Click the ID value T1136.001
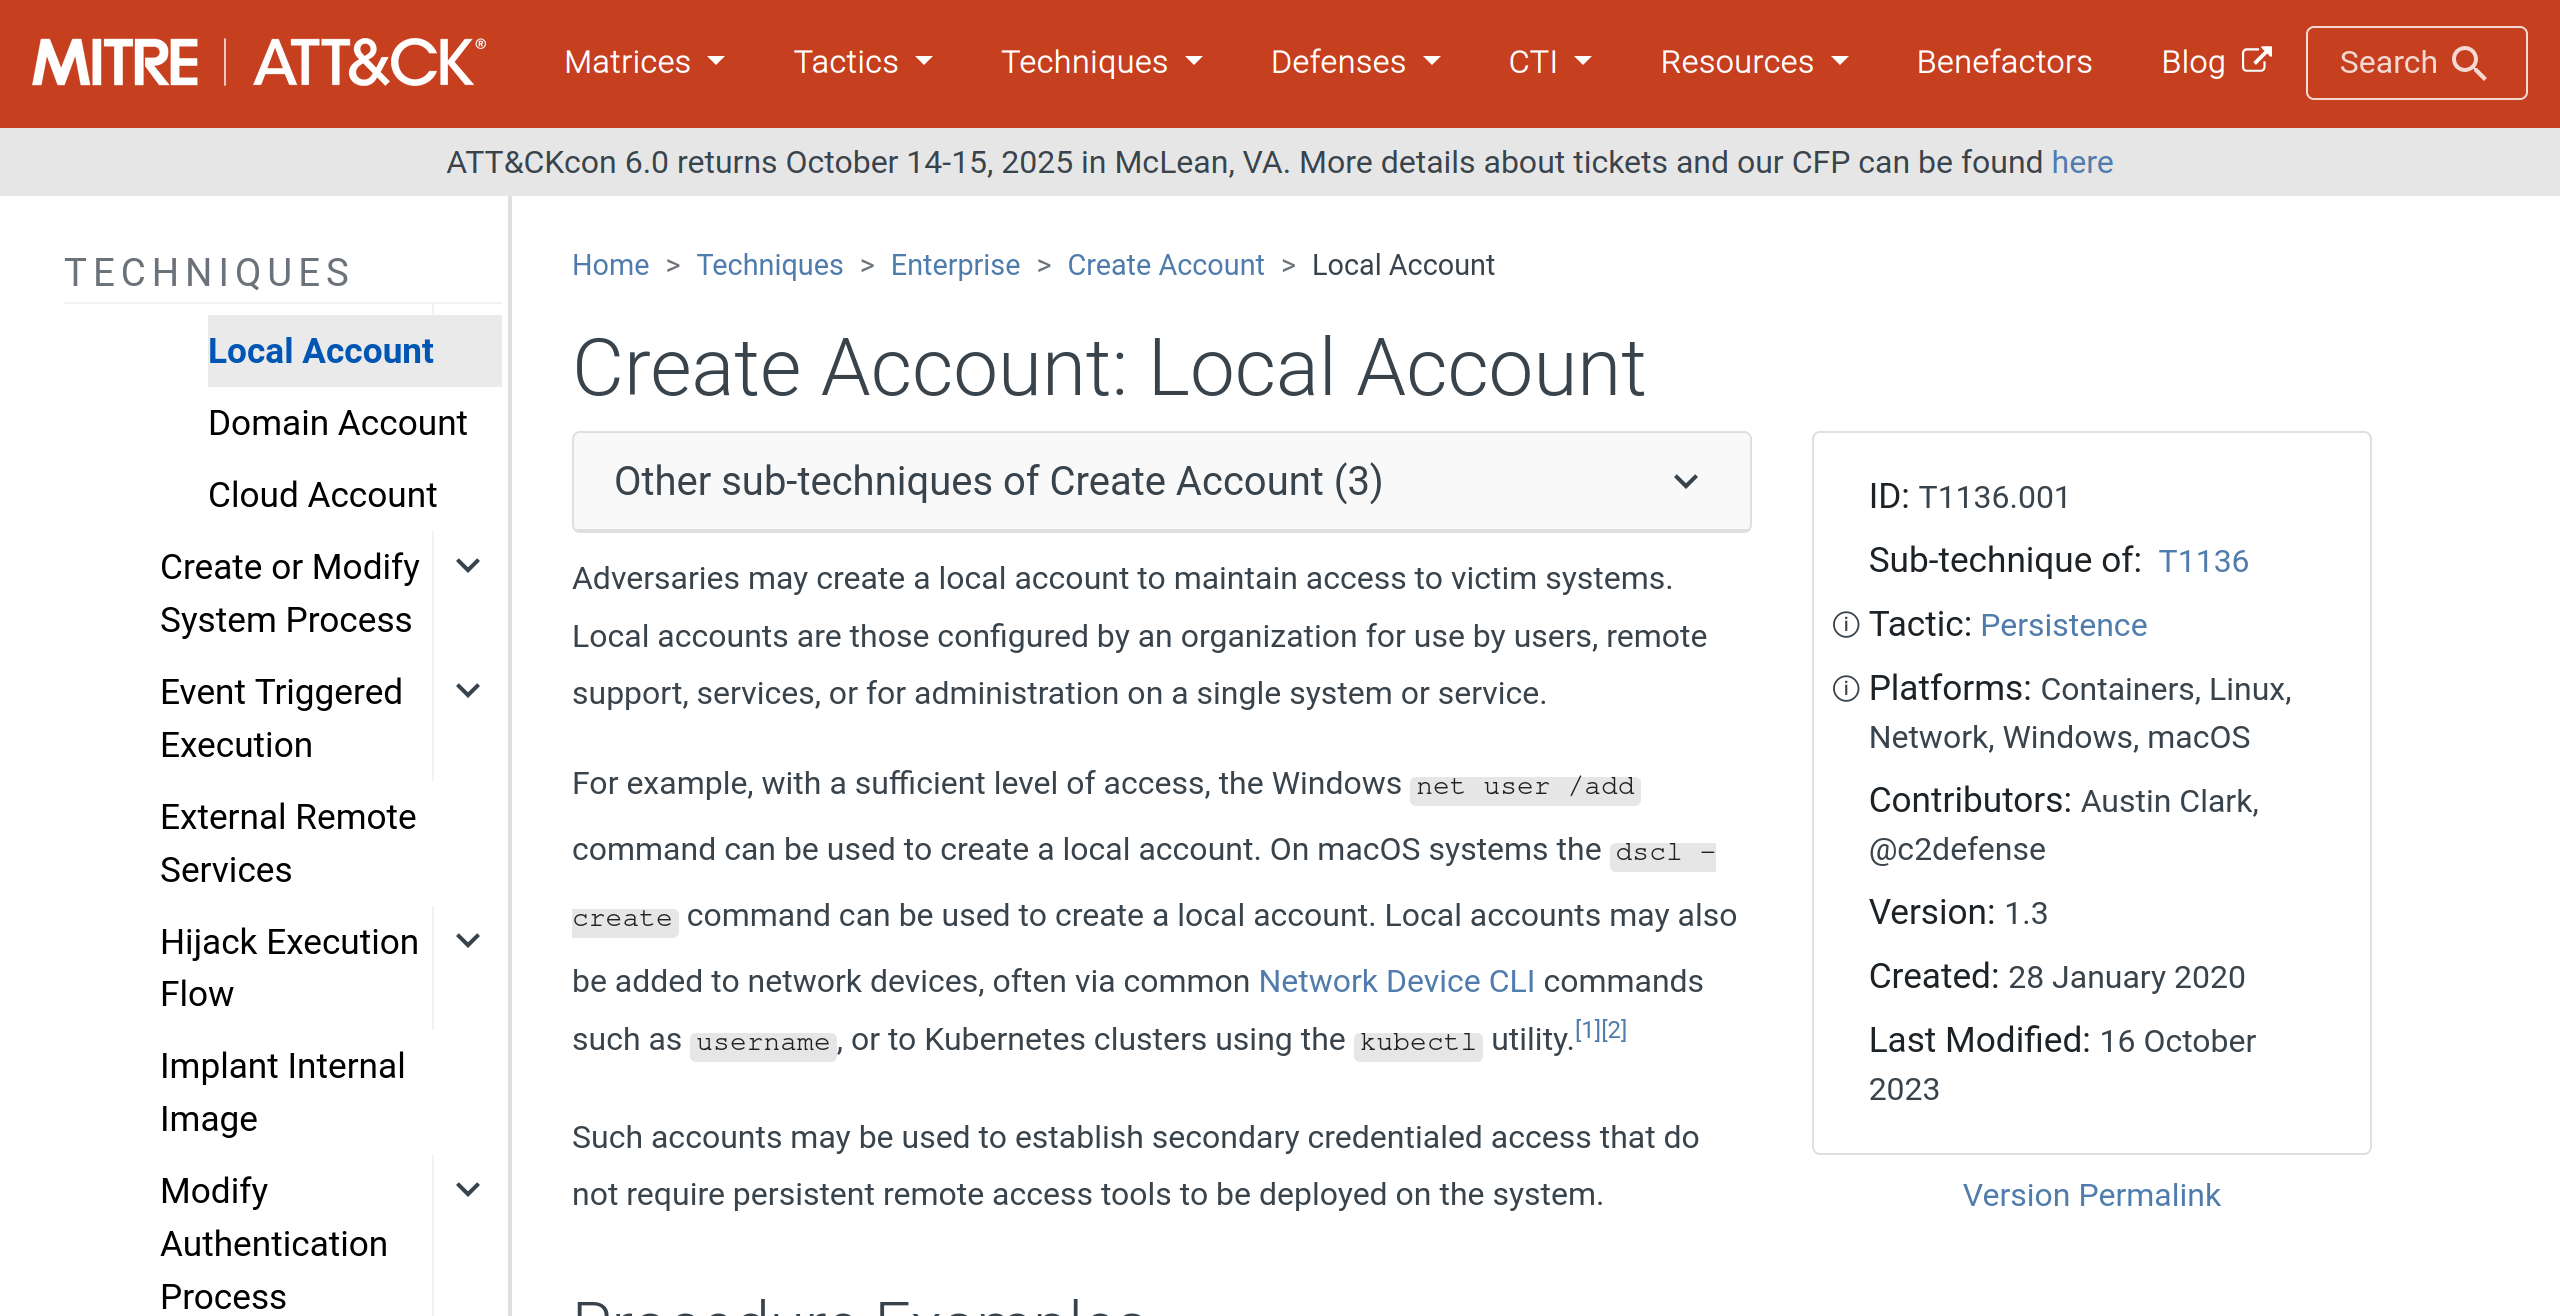The height and width of the screenshot is (1316, 2560). 1993,497
